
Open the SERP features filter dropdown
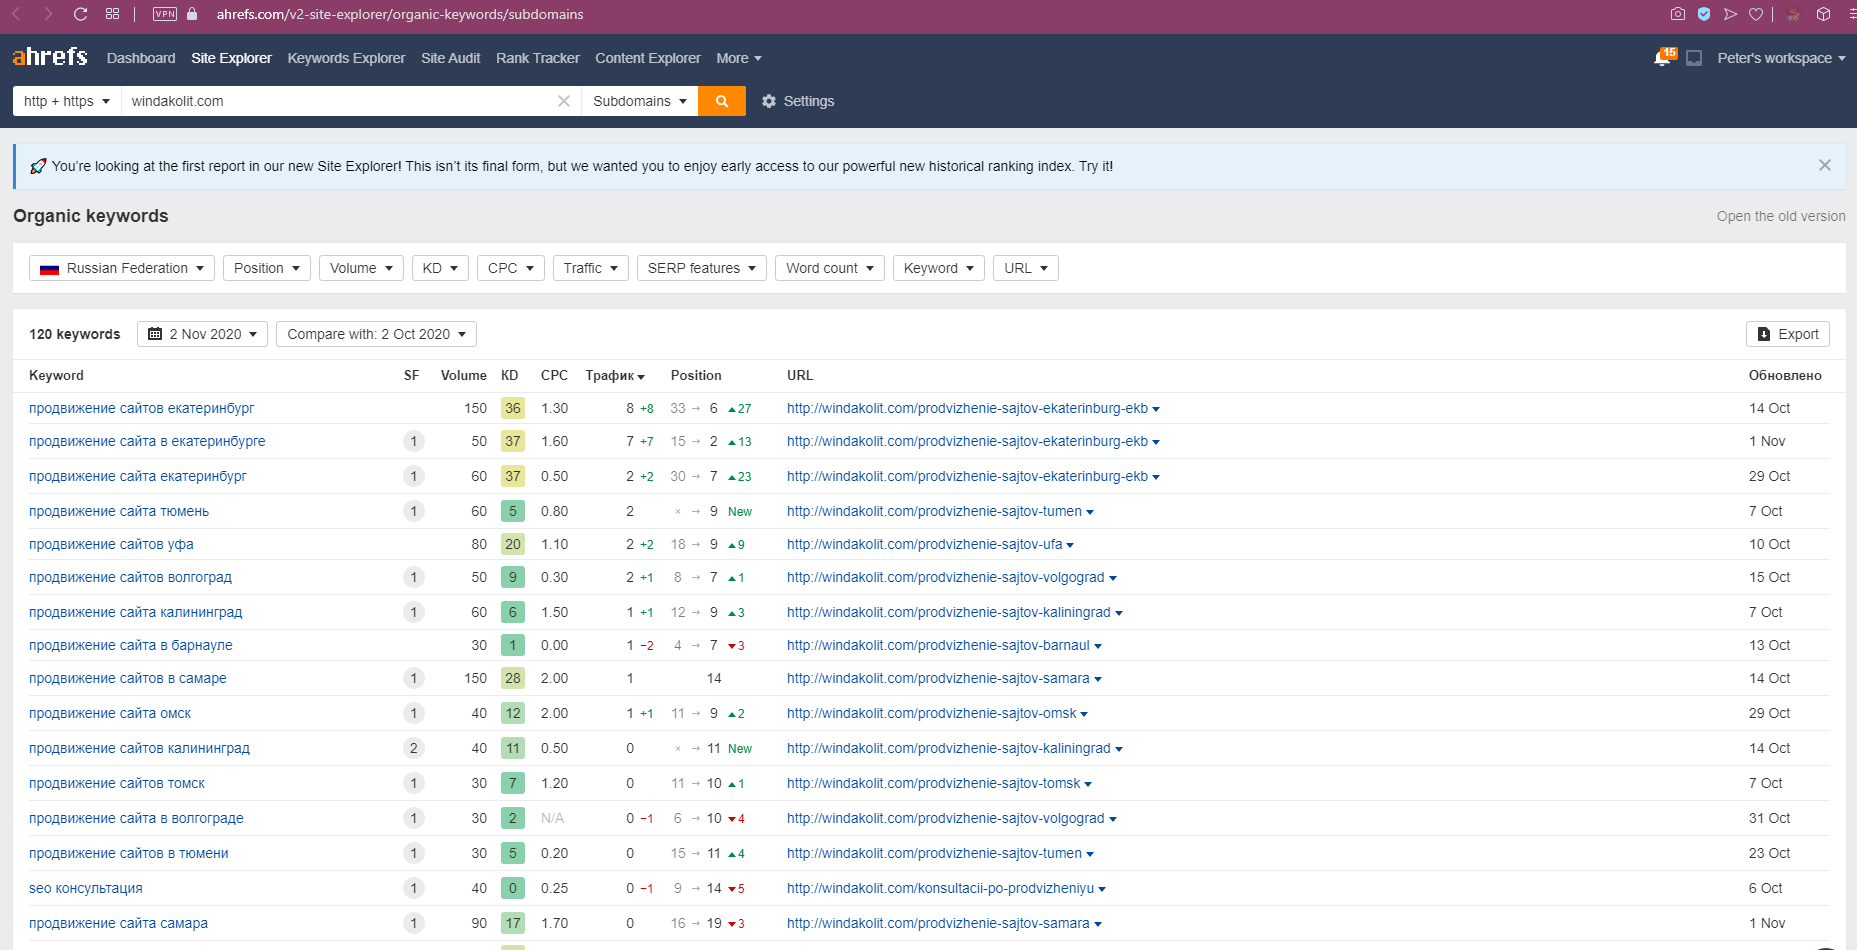702,268
